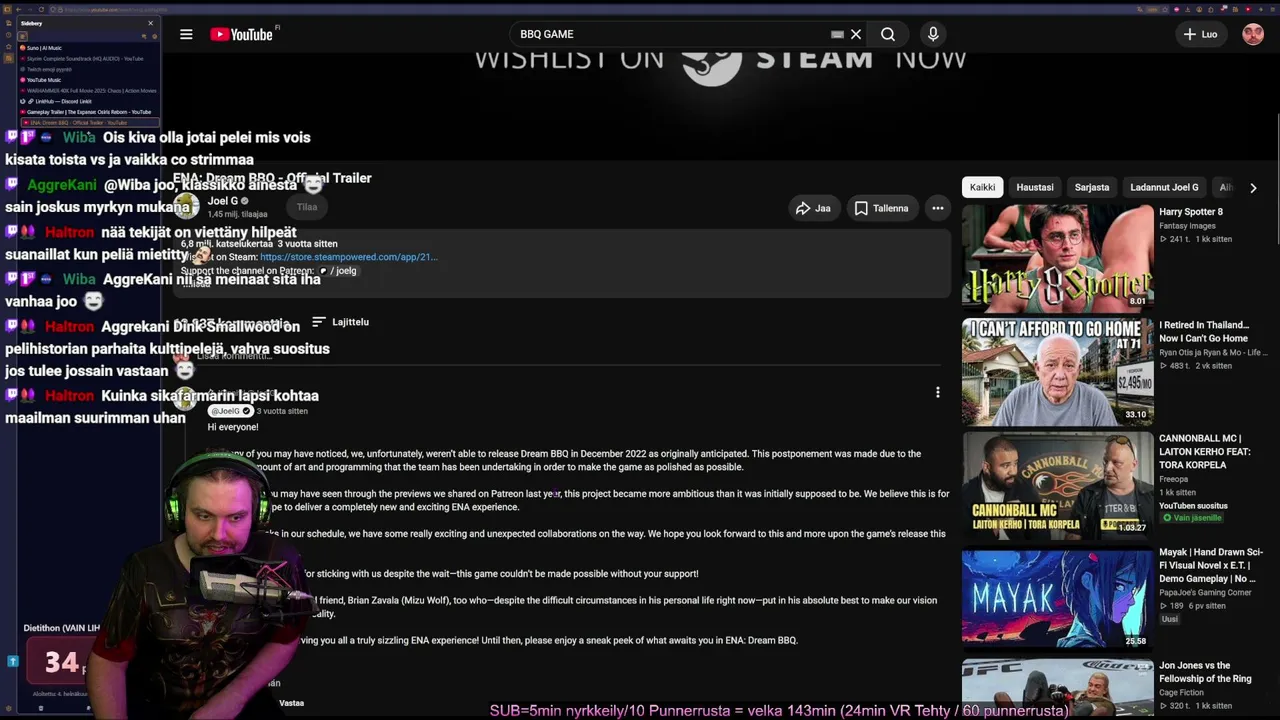This screenshot has width=1280, height=720.
Task: Open the I Can't Afford To Go Home thumbnail
Action: [1058, 372]
